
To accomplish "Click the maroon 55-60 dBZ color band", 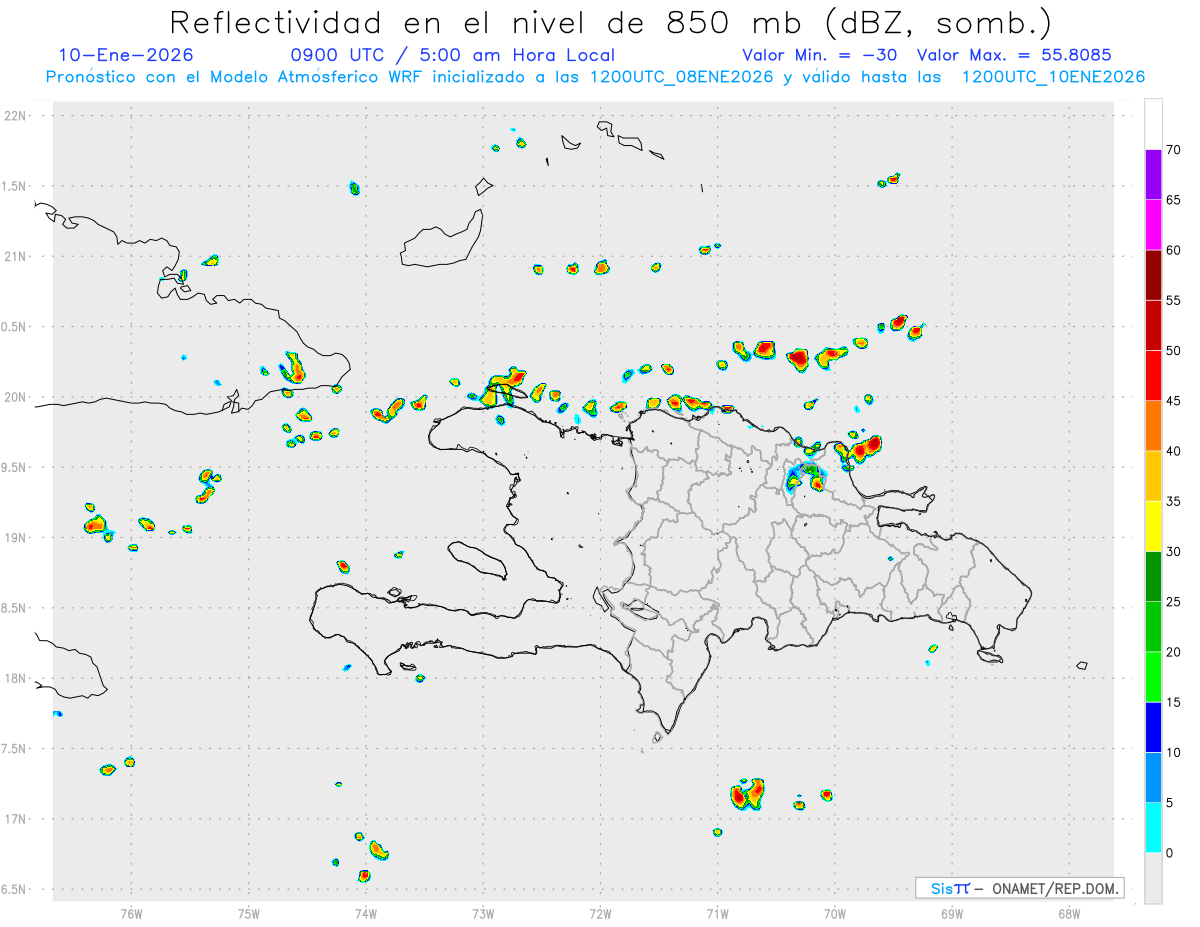I will pos(1153,275).
